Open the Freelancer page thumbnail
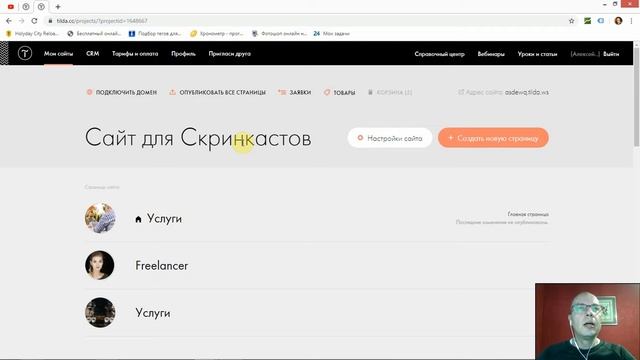 (x=100, y=265)
